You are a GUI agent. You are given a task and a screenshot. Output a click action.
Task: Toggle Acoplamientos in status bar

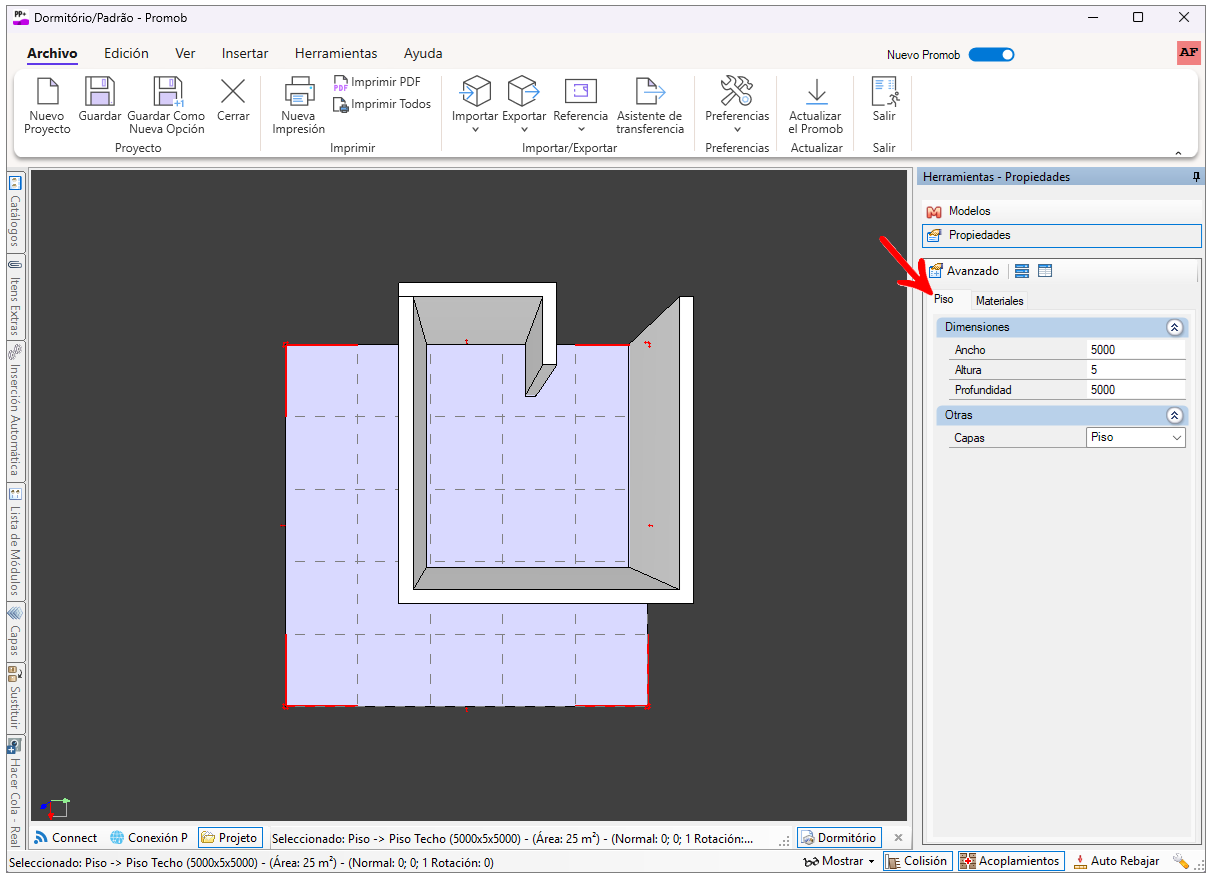pyautogui.click(x=1010, y=861)
